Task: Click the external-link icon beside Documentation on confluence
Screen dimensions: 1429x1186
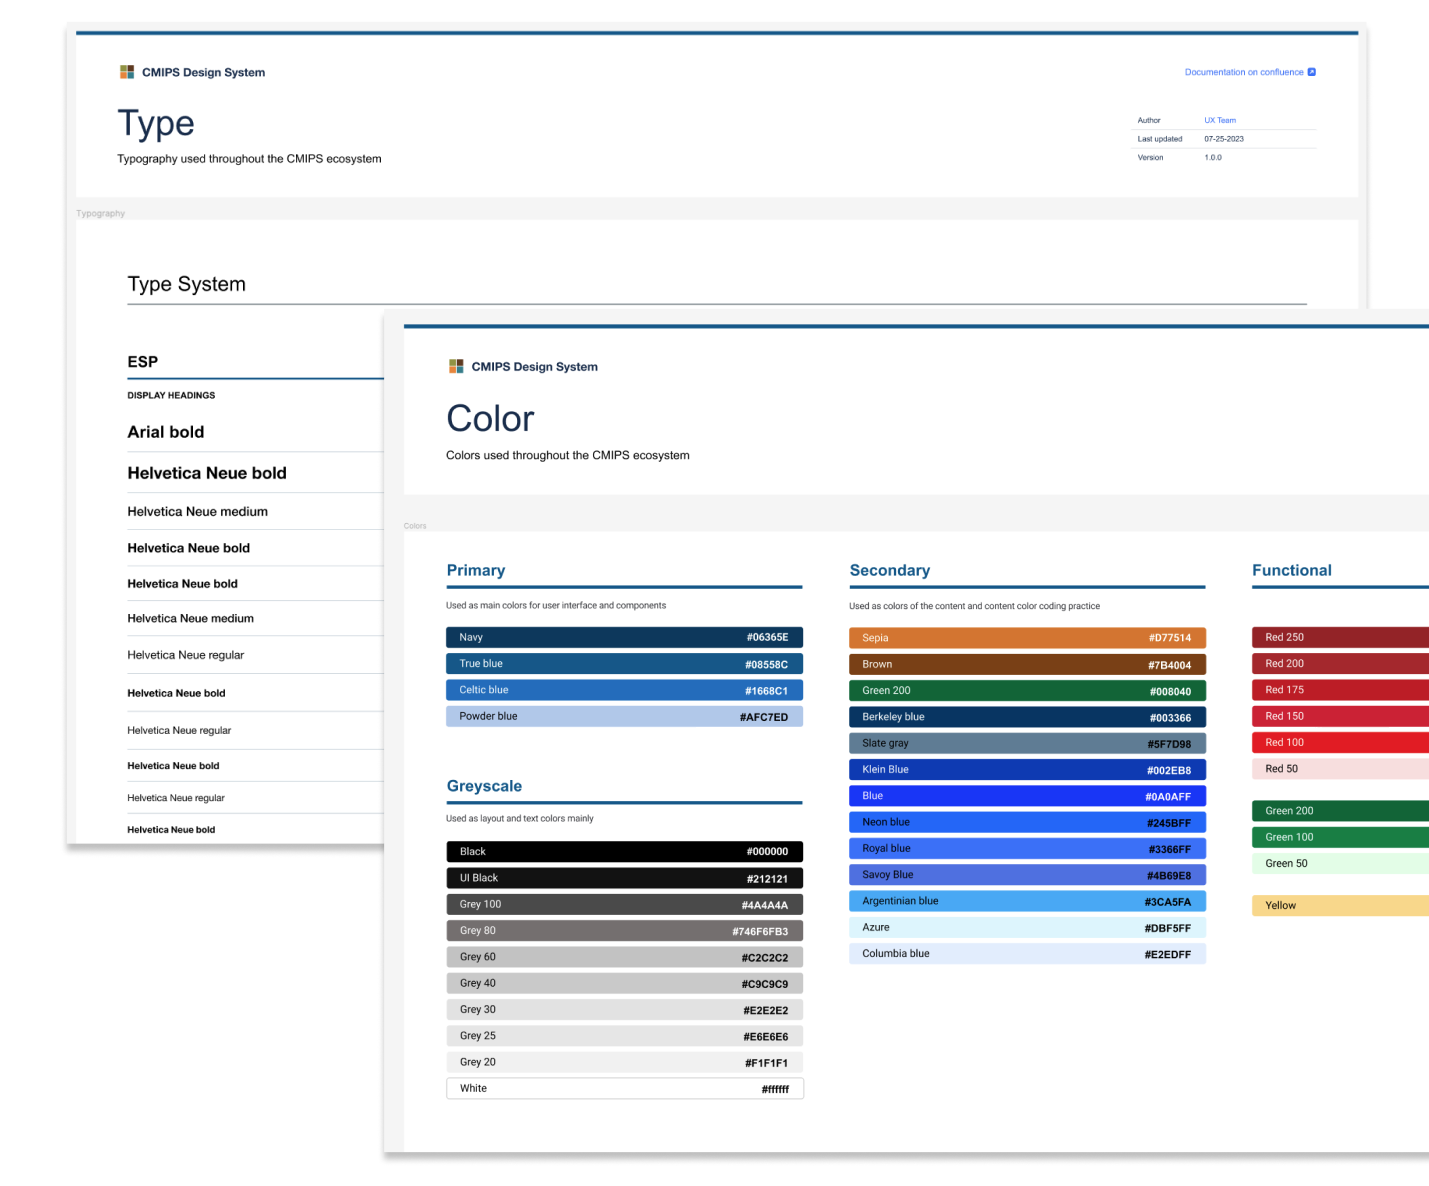Action: [1312, 72]
